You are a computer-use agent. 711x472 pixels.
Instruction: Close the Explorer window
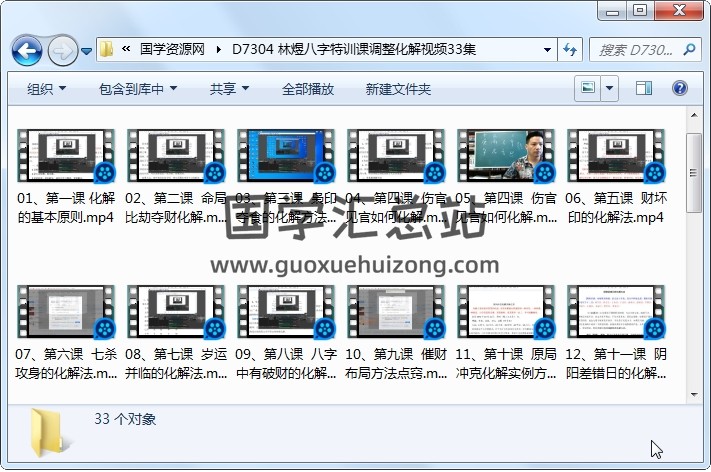point(679,11)
